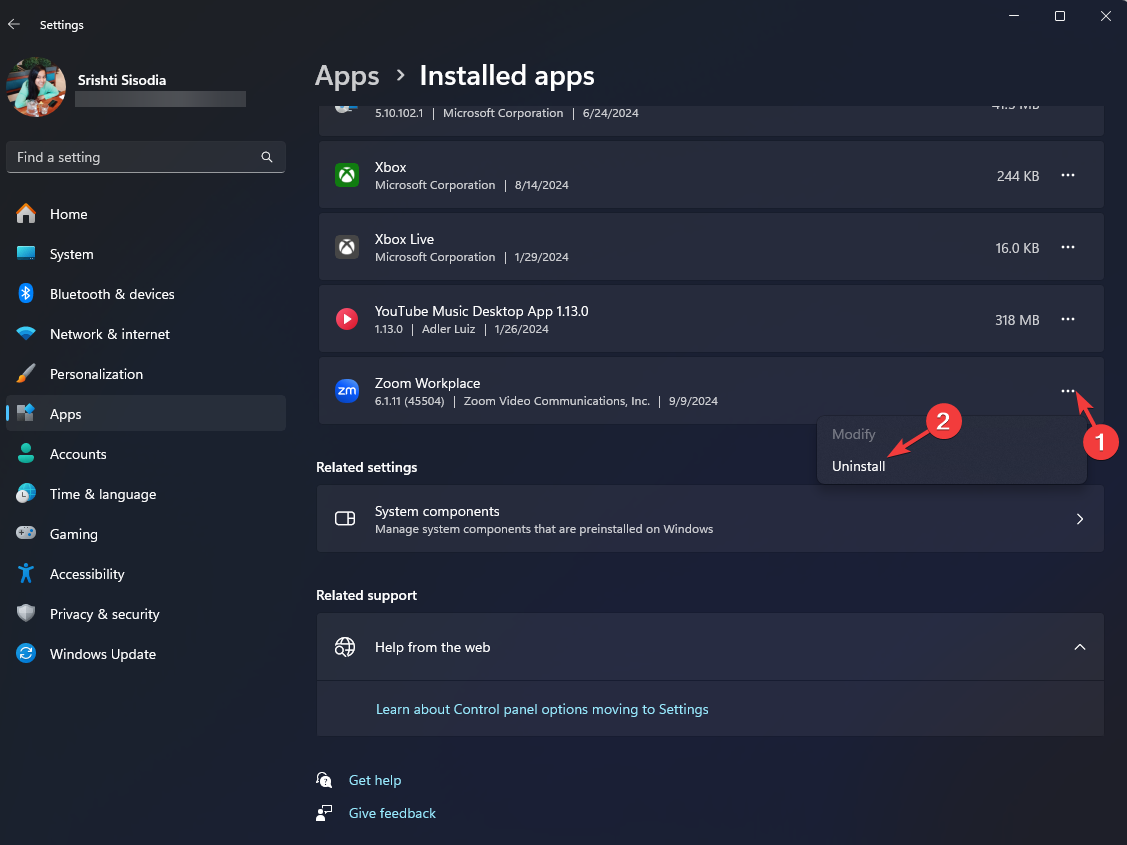This screenshot has width=1127, height=845.
Task: Click the Give feedback link
Action: click(392, 813)
